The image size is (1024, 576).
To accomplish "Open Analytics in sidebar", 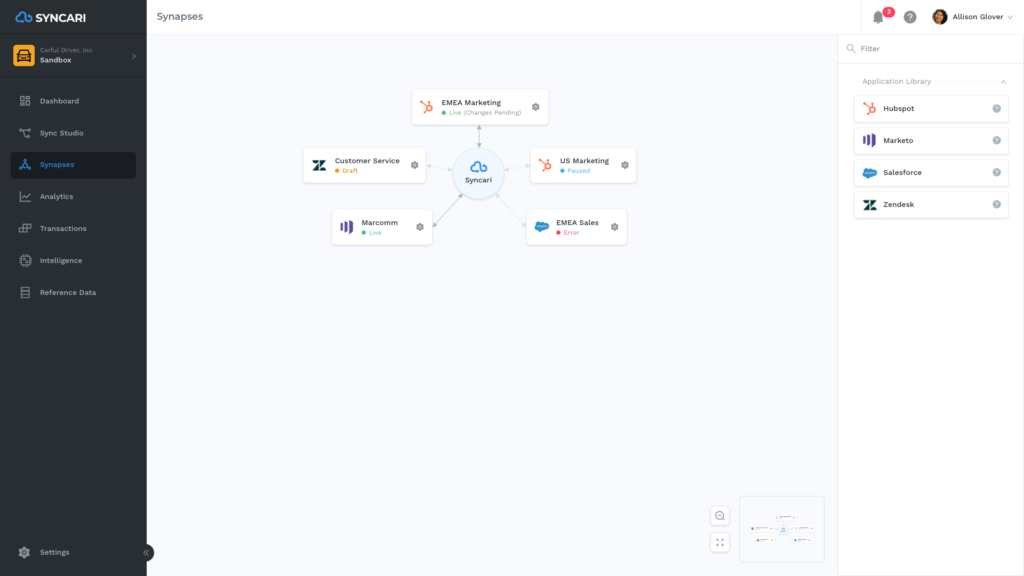I will click(73, 197).
